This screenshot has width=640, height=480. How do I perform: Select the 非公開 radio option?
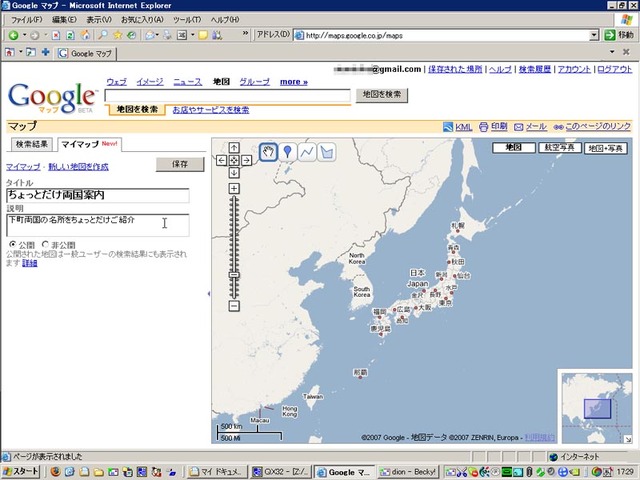[46, 244]
